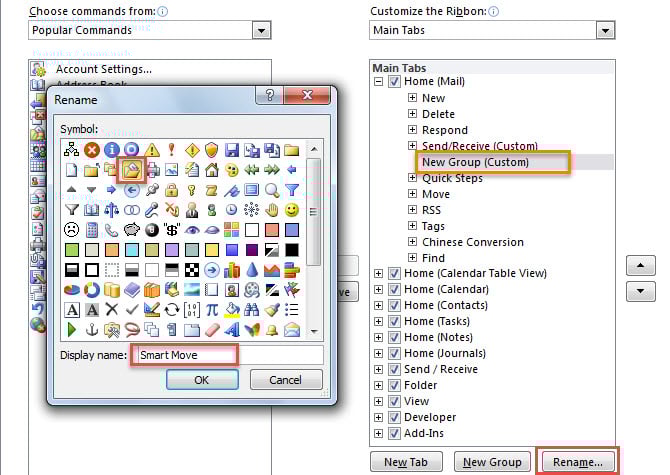This screenshot has height=475, width=670.
Task: Open the Choose commands from dropdown
Action: (x=261, y=31)
